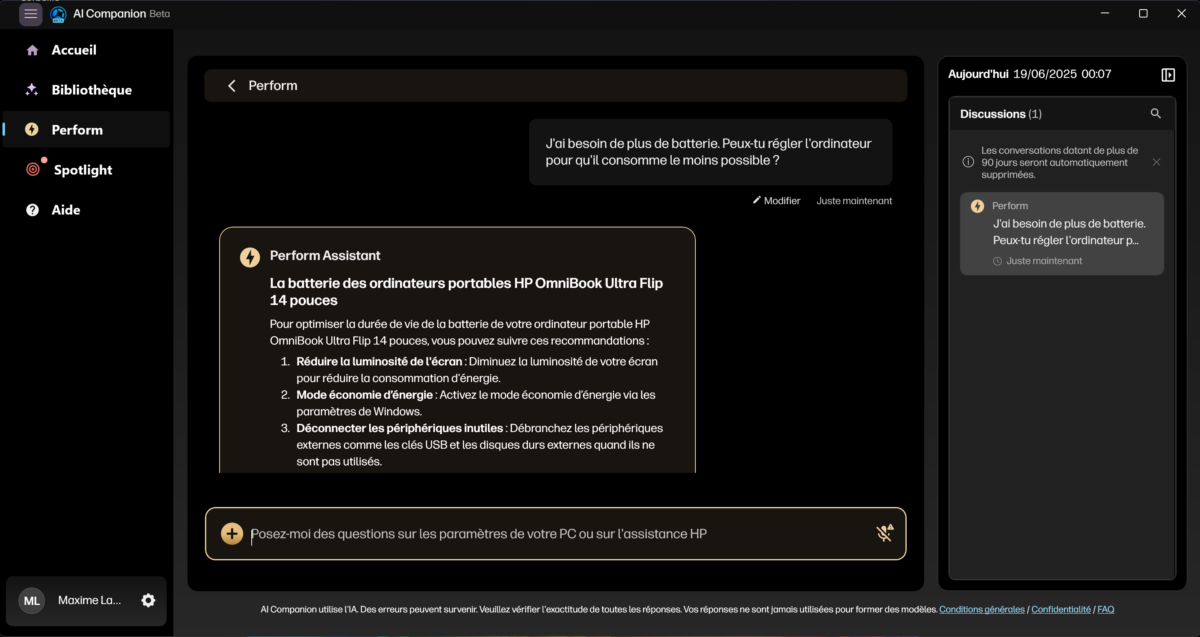This screenshot has width=1200, height=637.
Task: Click the HP OmniBook Ultra Flip heading
Action: pos(466,292)
